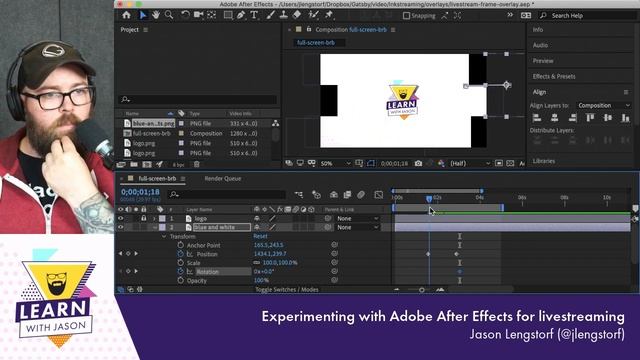Click Toggle Switches / Modes button
640x360 pixels.
(x=287, y=289)
